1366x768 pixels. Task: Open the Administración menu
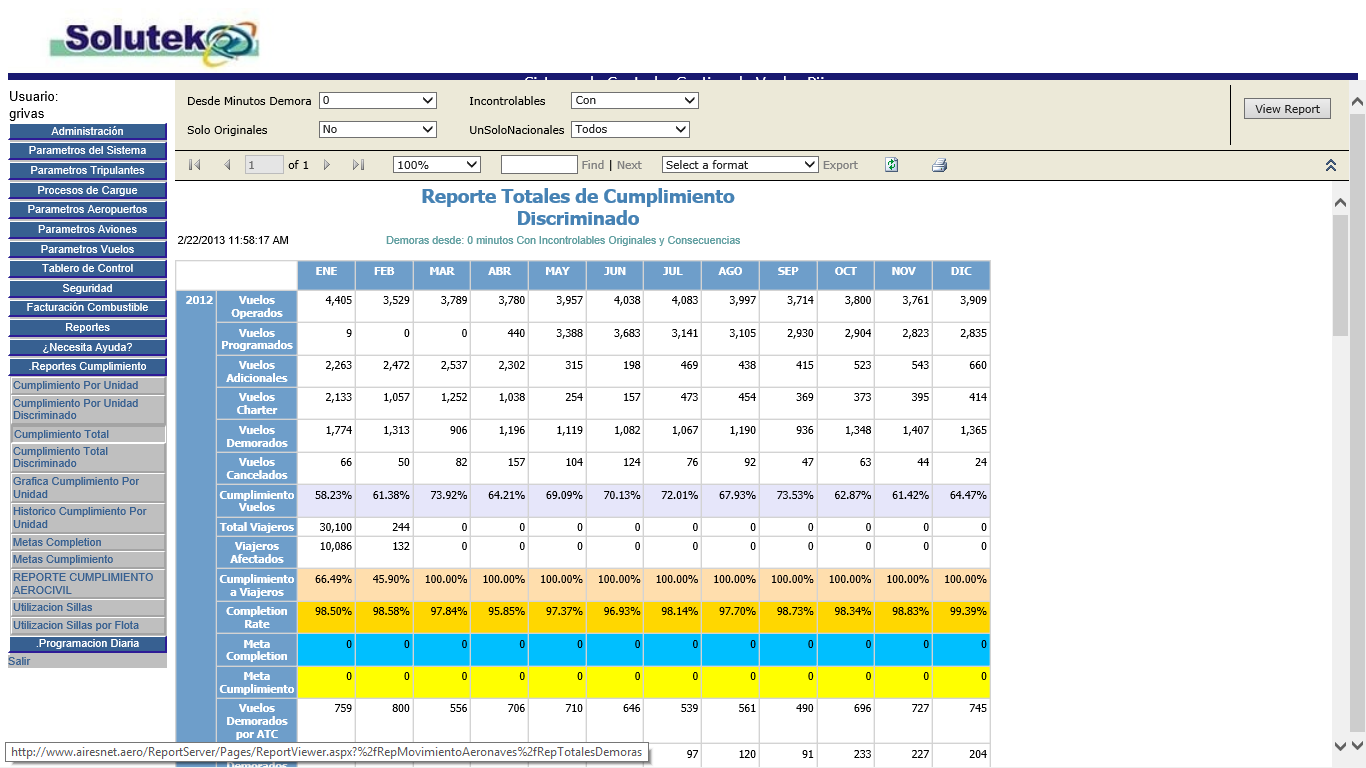pyautogui.click(x=88, y=131)
